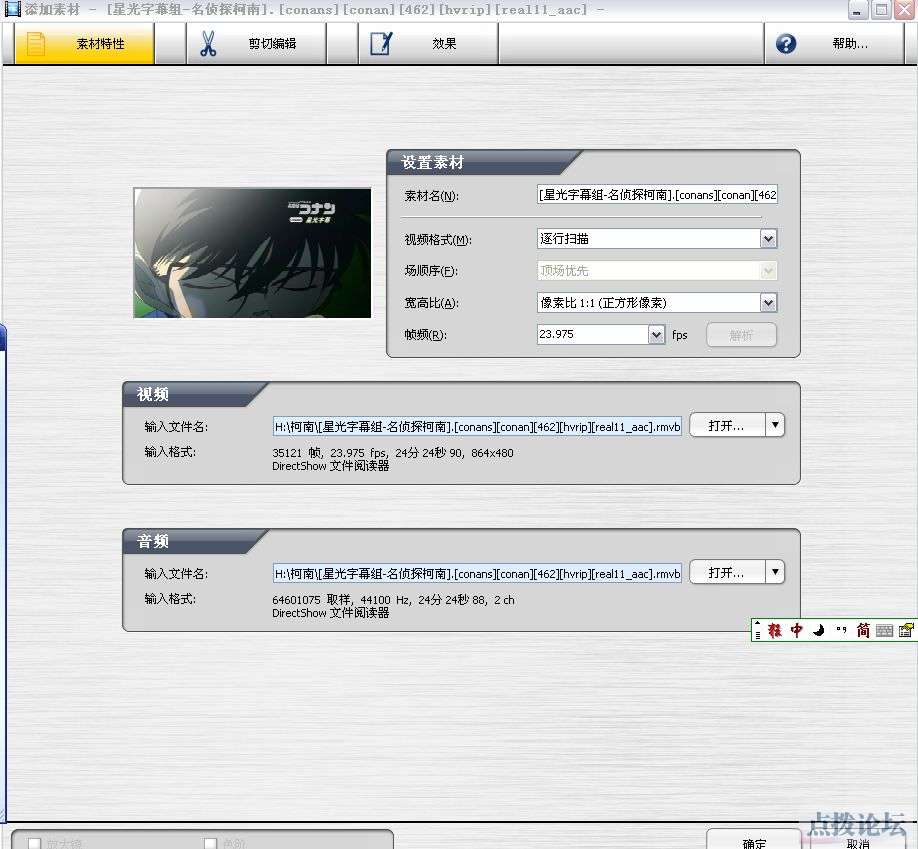Click 打开... in the 视频 section

point(727,426)
